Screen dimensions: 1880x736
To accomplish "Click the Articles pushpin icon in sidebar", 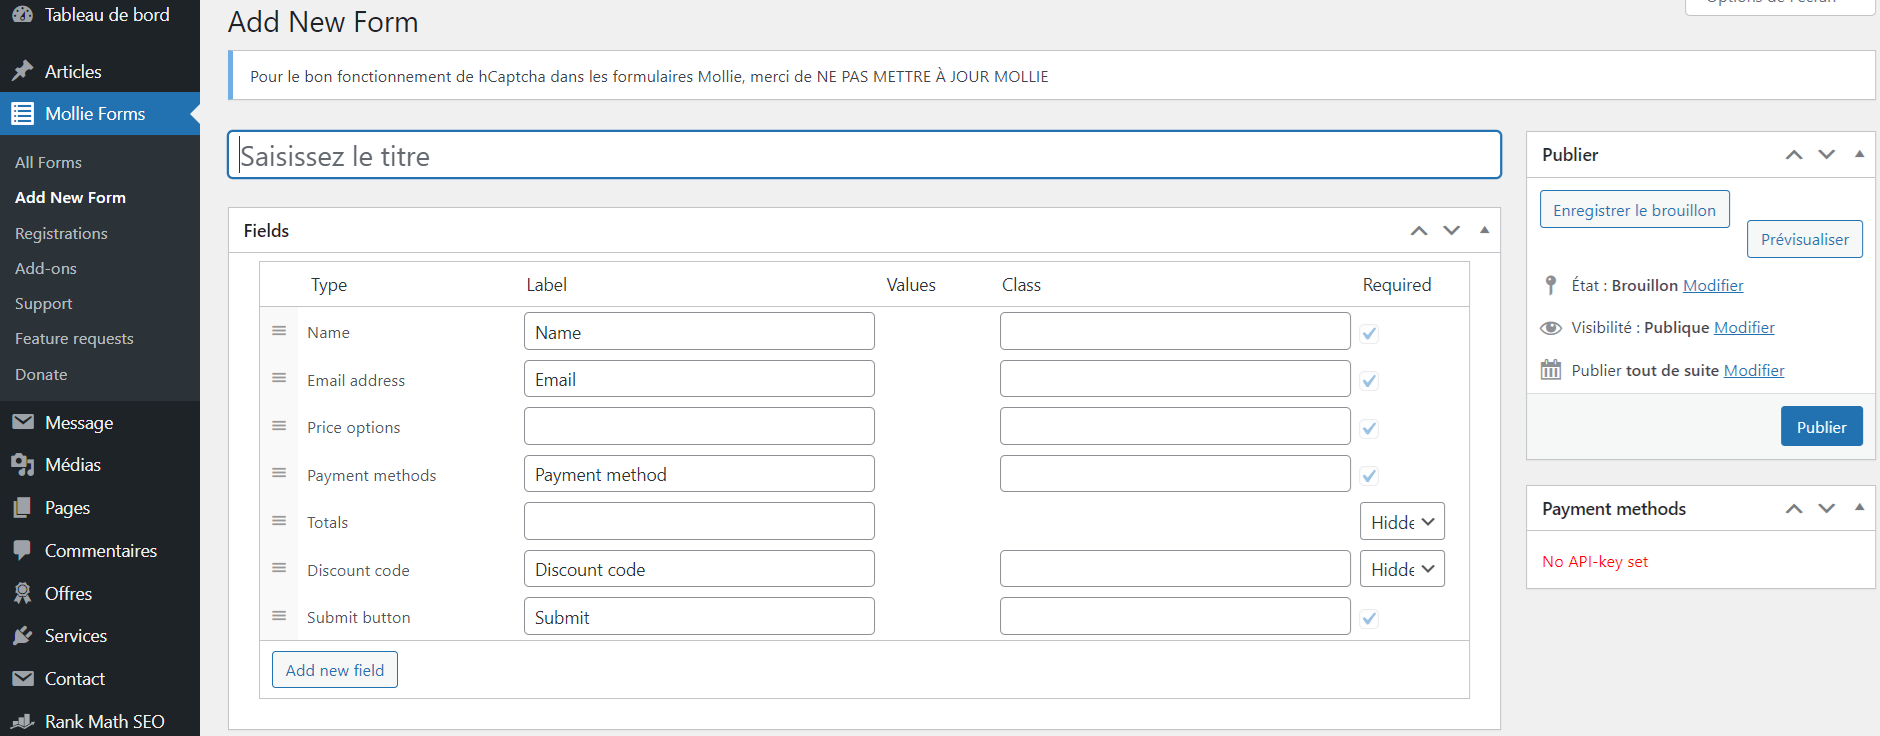I will [22, 71].
